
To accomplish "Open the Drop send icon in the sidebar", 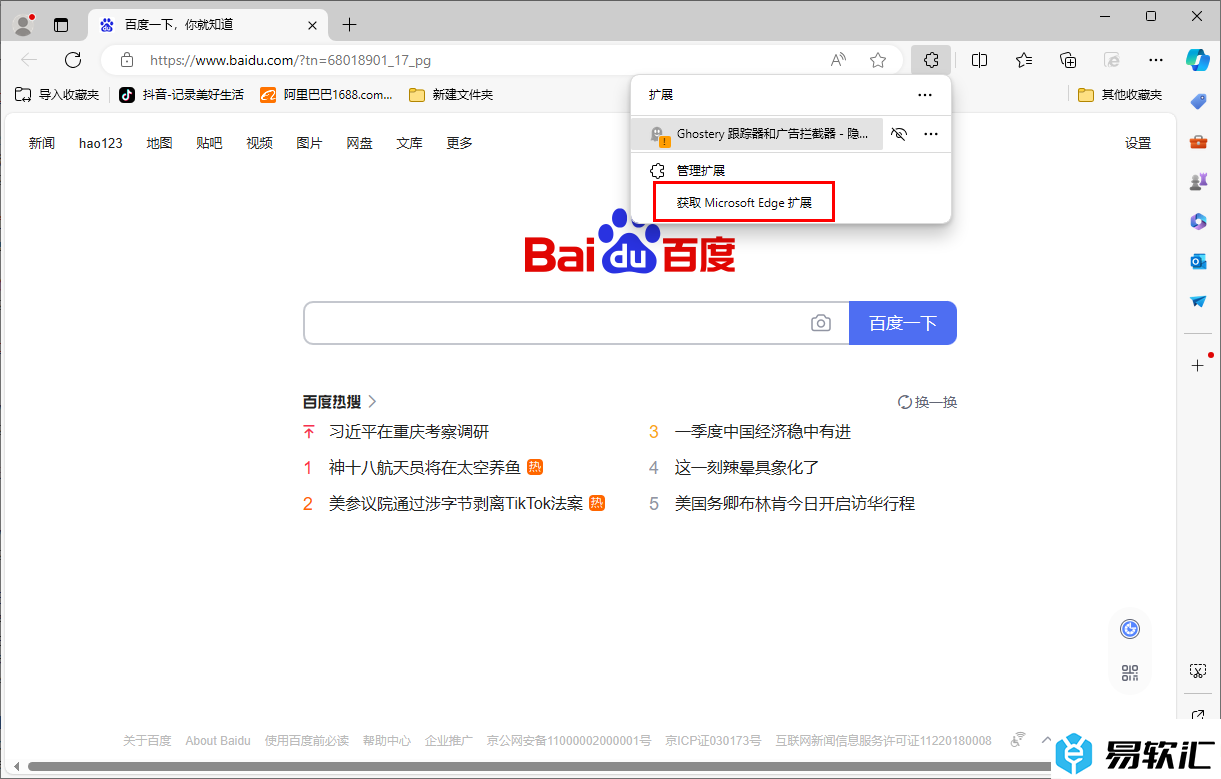I will [x=1198, y=301].
